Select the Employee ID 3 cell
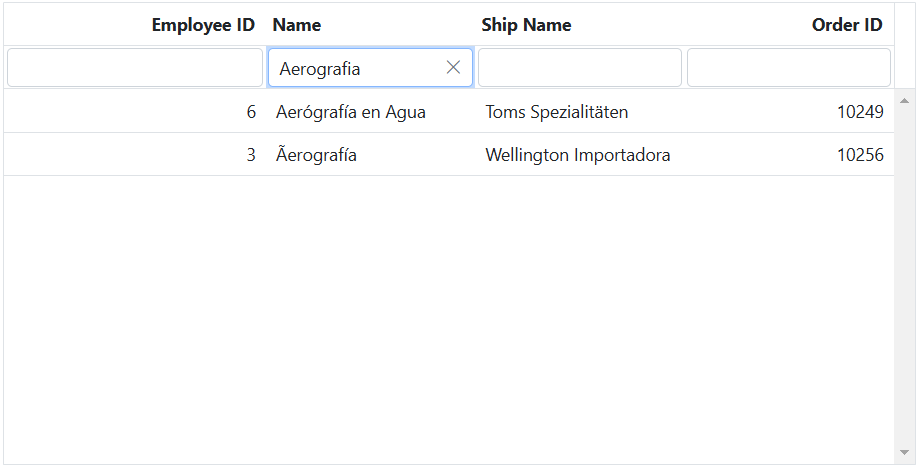The image size is (919, 468). click(x=251, y=155)
